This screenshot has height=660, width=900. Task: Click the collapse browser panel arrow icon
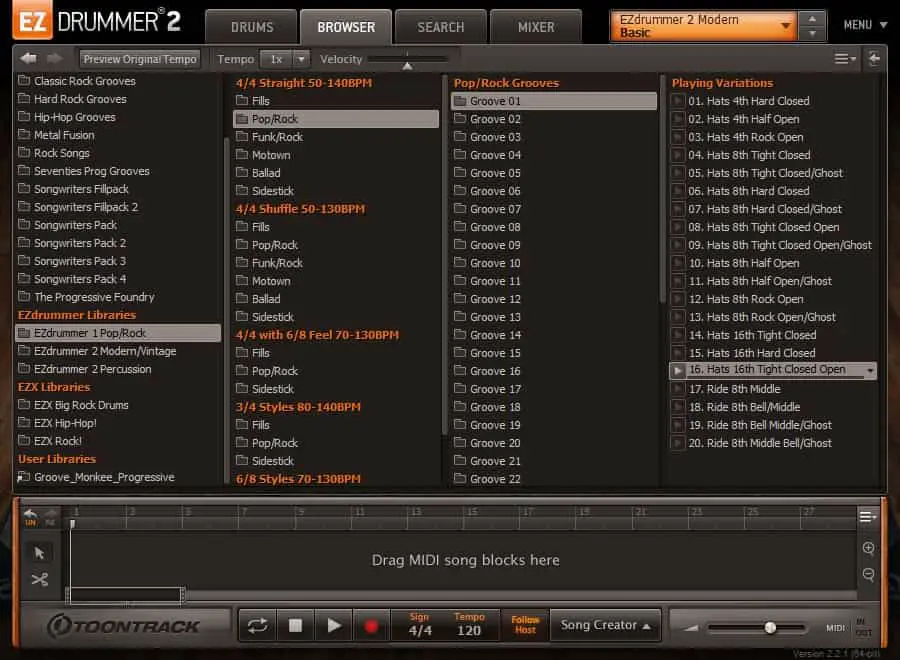point(874,59)
